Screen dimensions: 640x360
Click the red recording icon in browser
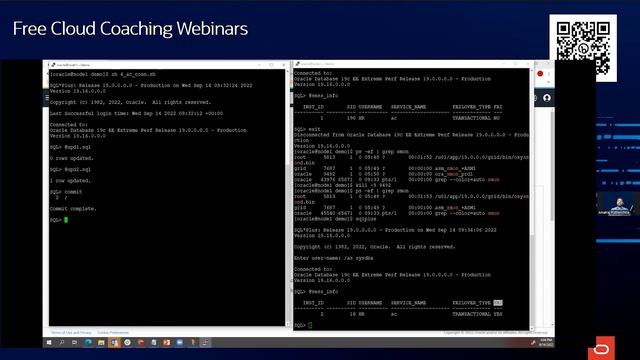tap(540, 73)
